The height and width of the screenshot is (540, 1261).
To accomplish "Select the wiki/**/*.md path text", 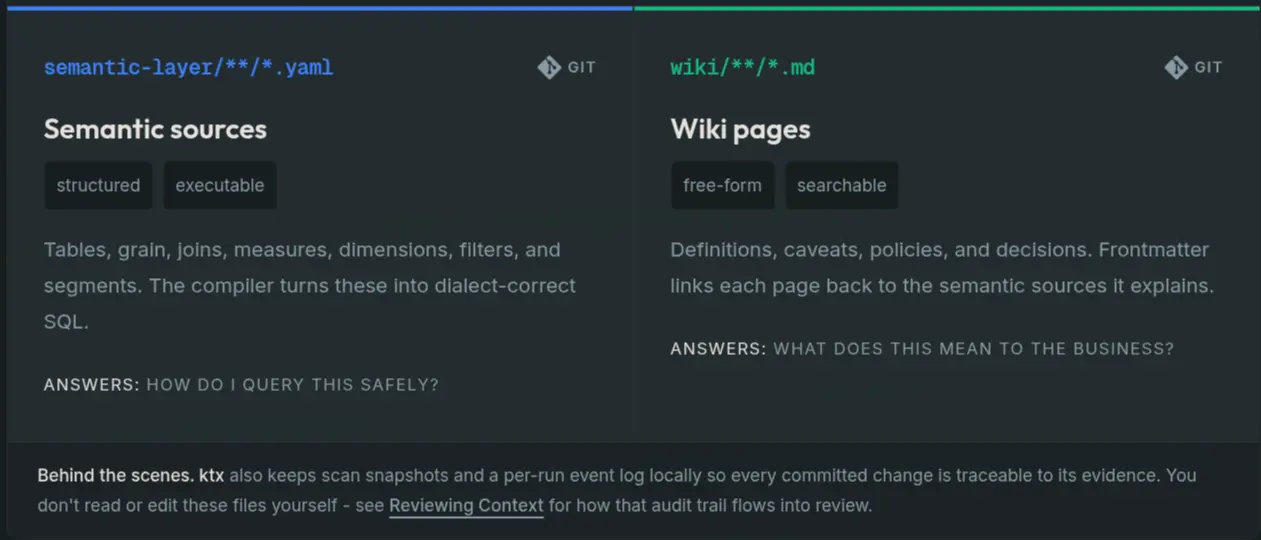I will [743, 68].
